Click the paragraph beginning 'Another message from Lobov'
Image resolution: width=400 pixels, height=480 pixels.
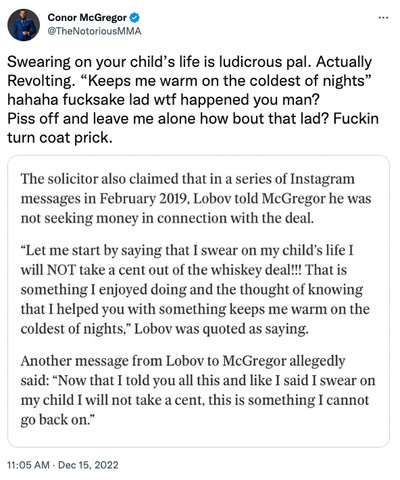198,390
